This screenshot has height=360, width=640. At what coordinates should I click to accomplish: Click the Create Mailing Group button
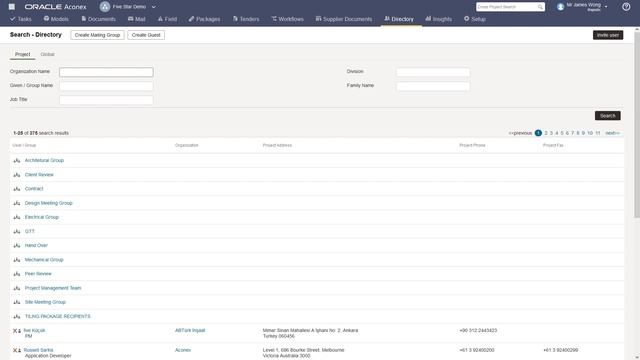tap(97, 35)
